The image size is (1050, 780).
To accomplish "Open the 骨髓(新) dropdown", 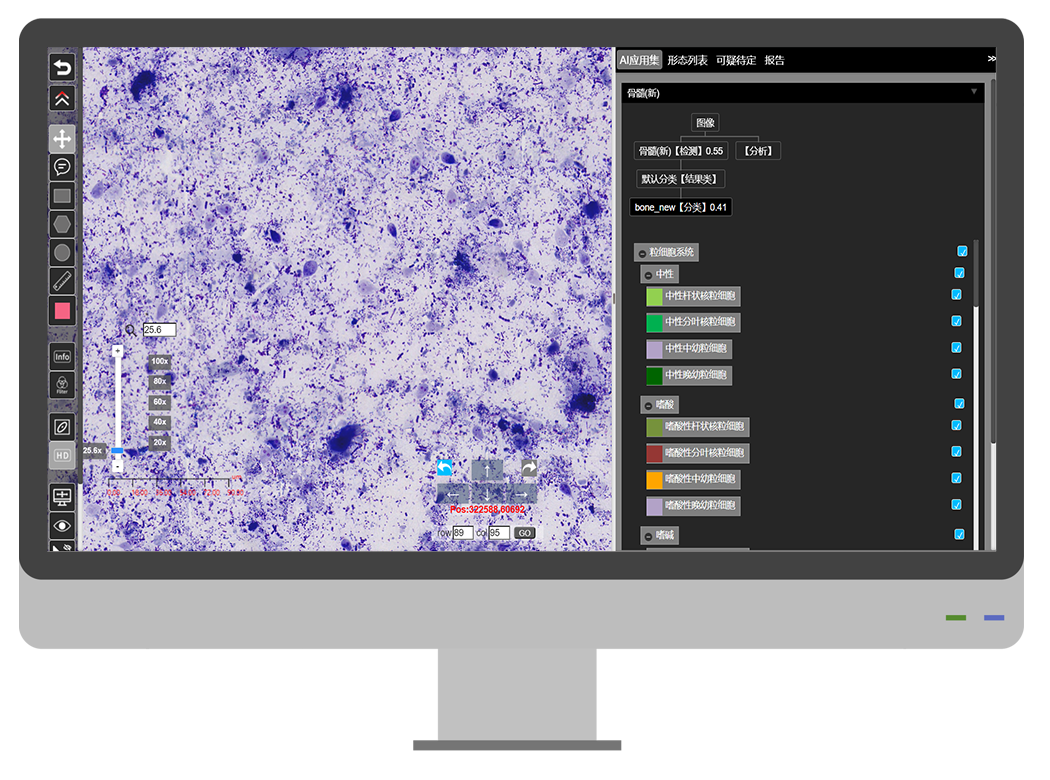I will (x=974, y=92).
